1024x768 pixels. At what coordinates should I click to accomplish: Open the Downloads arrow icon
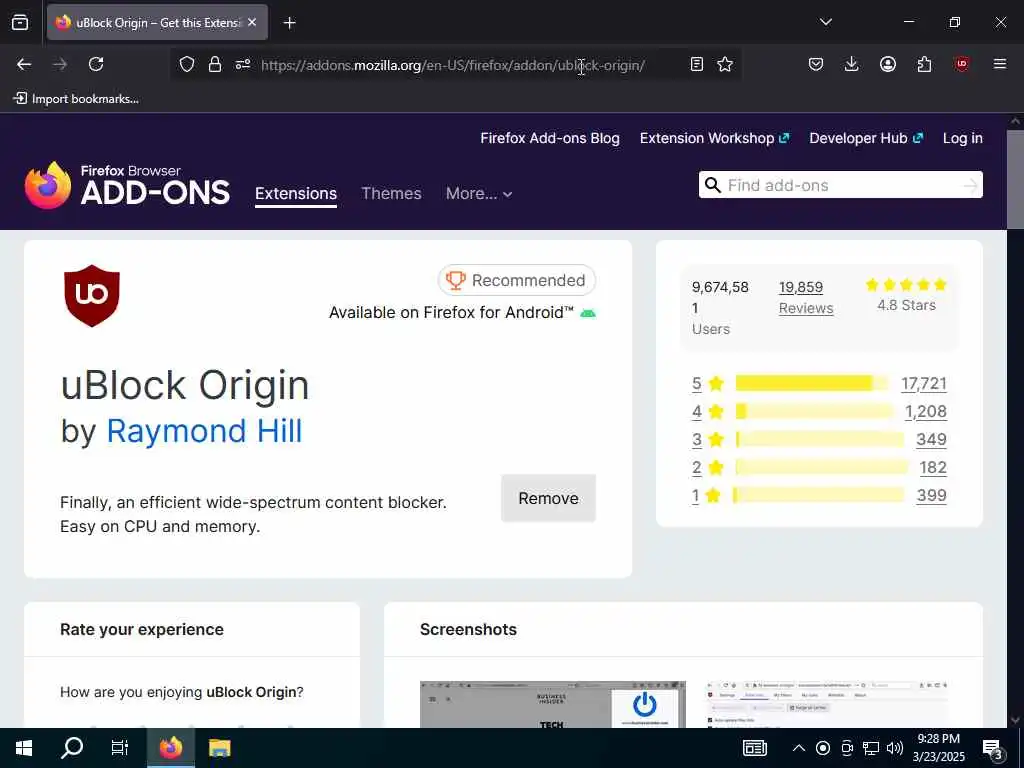pyautogui.click(x=852, y=64)
